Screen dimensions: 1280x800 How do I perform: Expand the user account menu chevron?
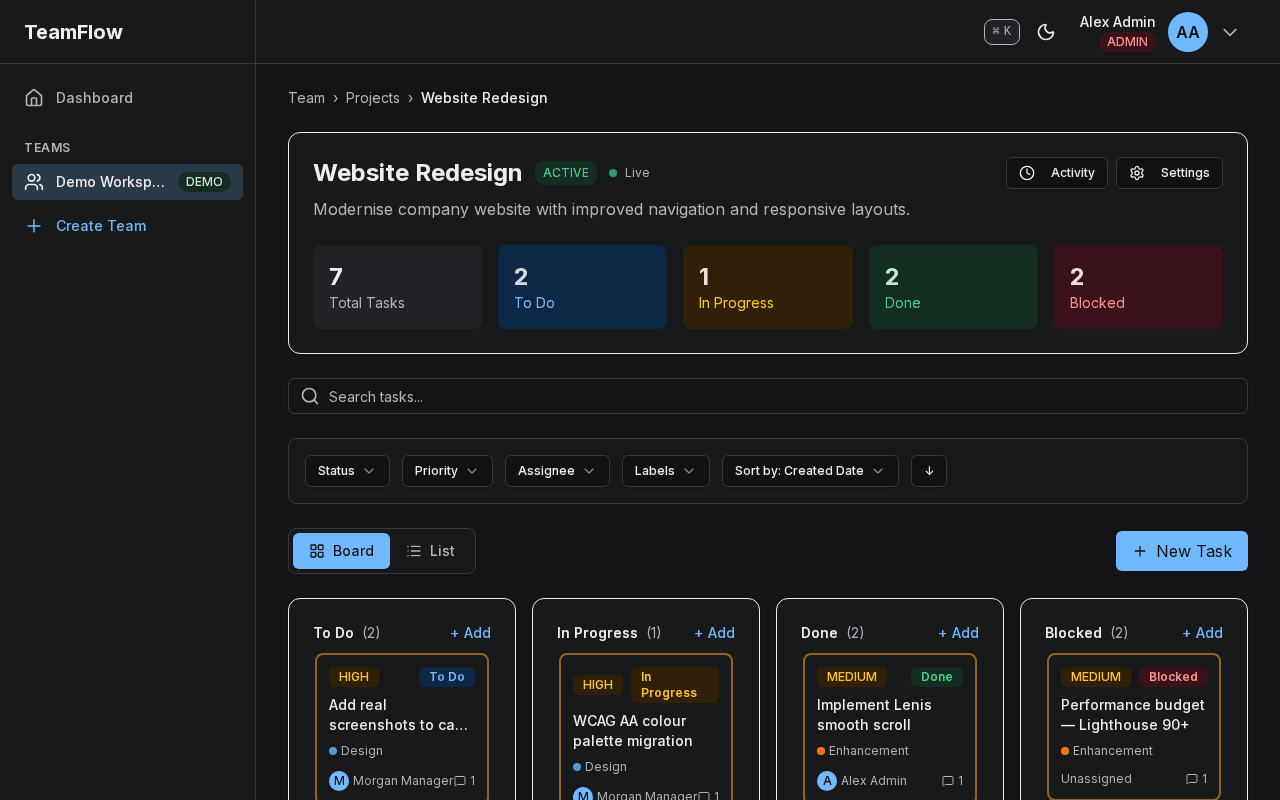(1230, 32)
